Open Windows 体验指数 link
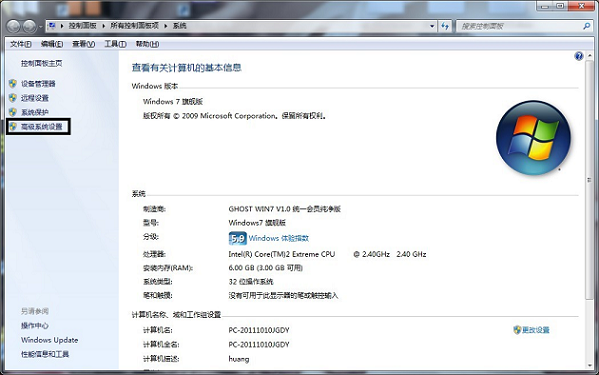The height and width of the screenshot is (375, 599). click(279, 238)
